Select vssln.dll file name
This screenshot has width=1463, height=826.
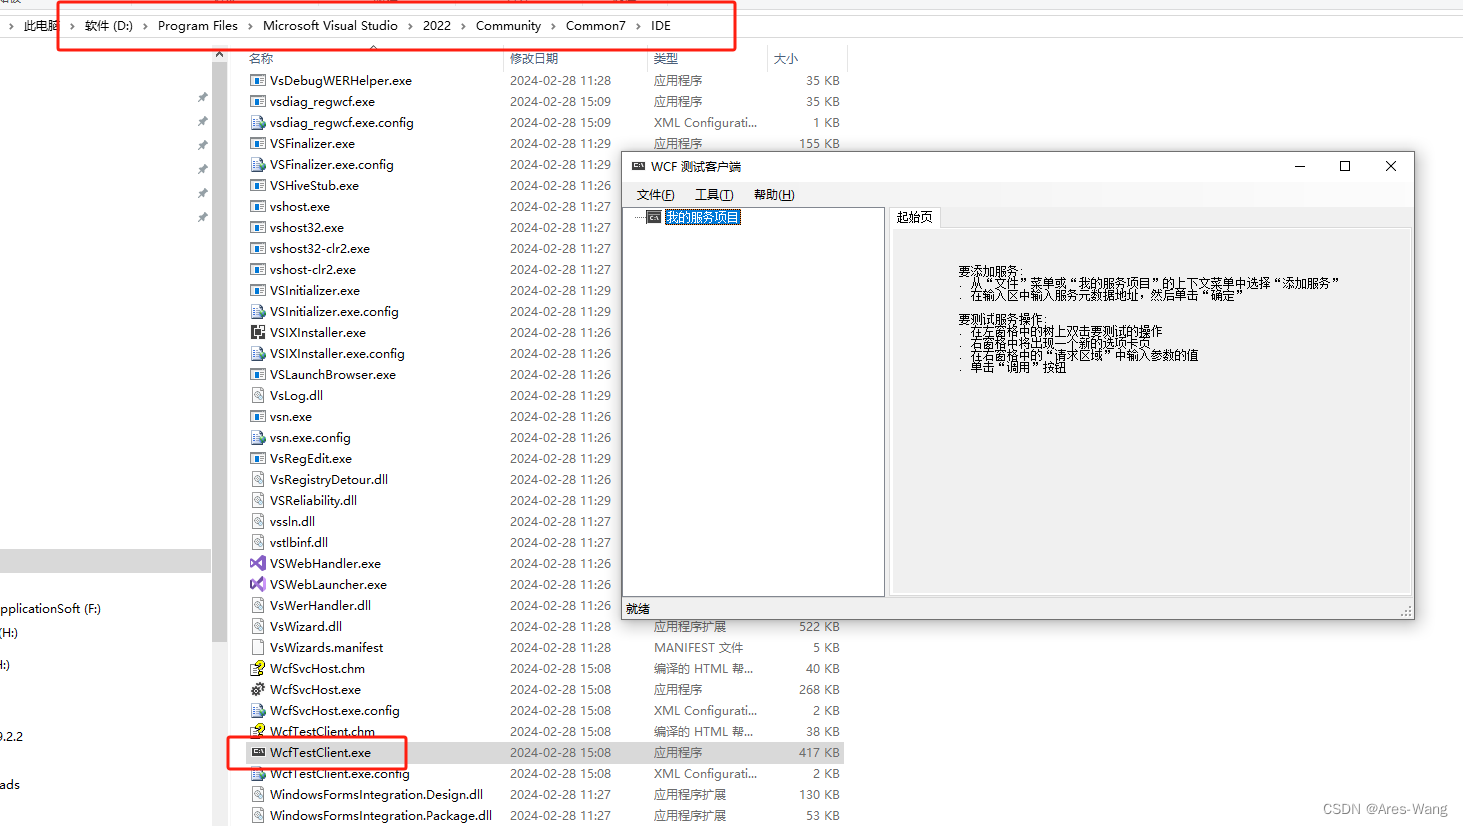point(292,521)
